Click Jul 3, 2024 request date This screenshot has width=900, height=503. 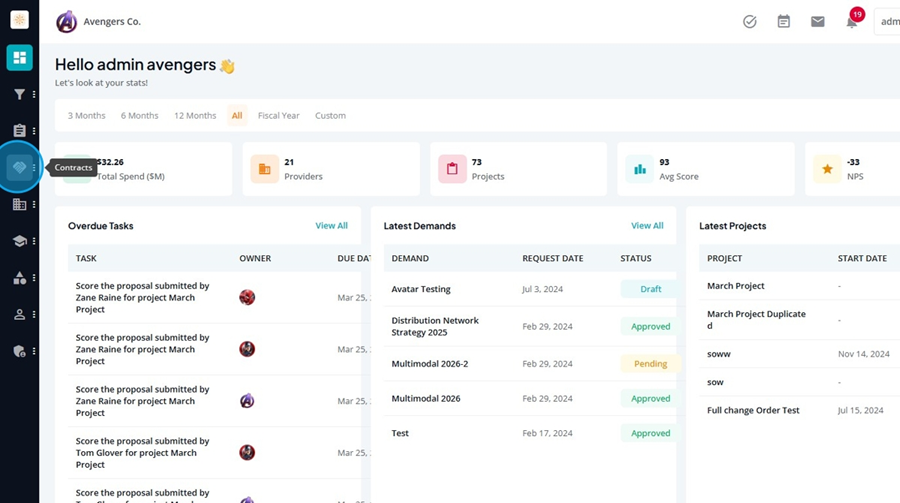[542, 289]
